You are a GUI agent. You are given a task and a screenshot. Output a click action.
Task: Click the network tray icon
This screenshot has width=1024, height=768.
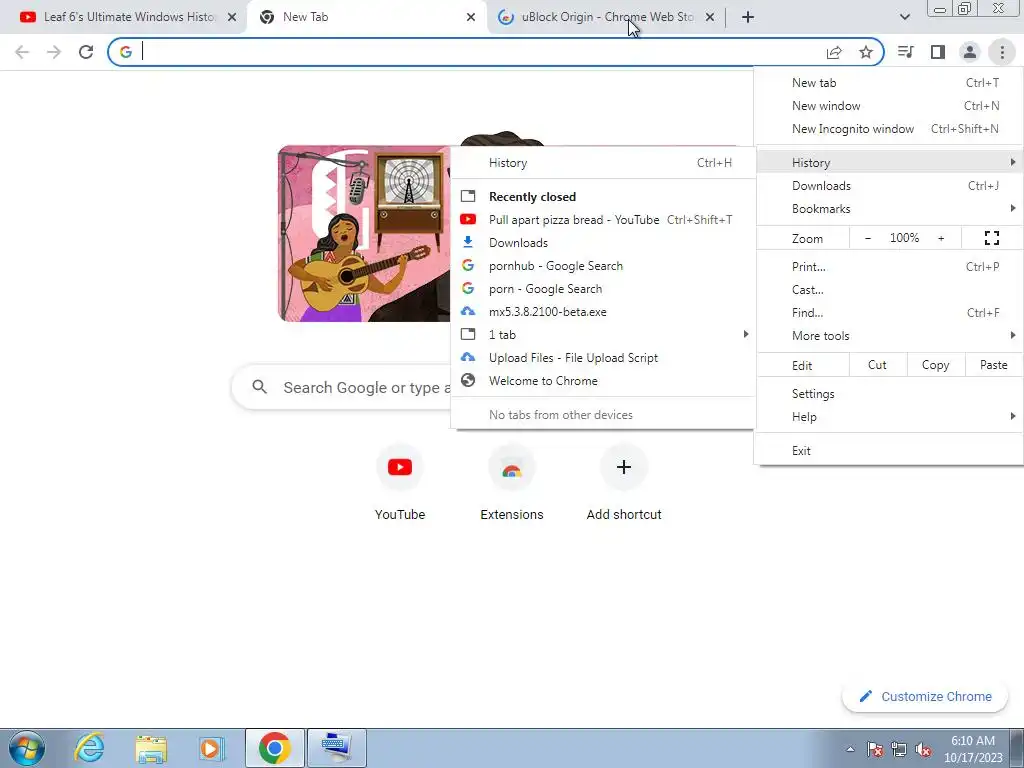[x=899, y=749]
